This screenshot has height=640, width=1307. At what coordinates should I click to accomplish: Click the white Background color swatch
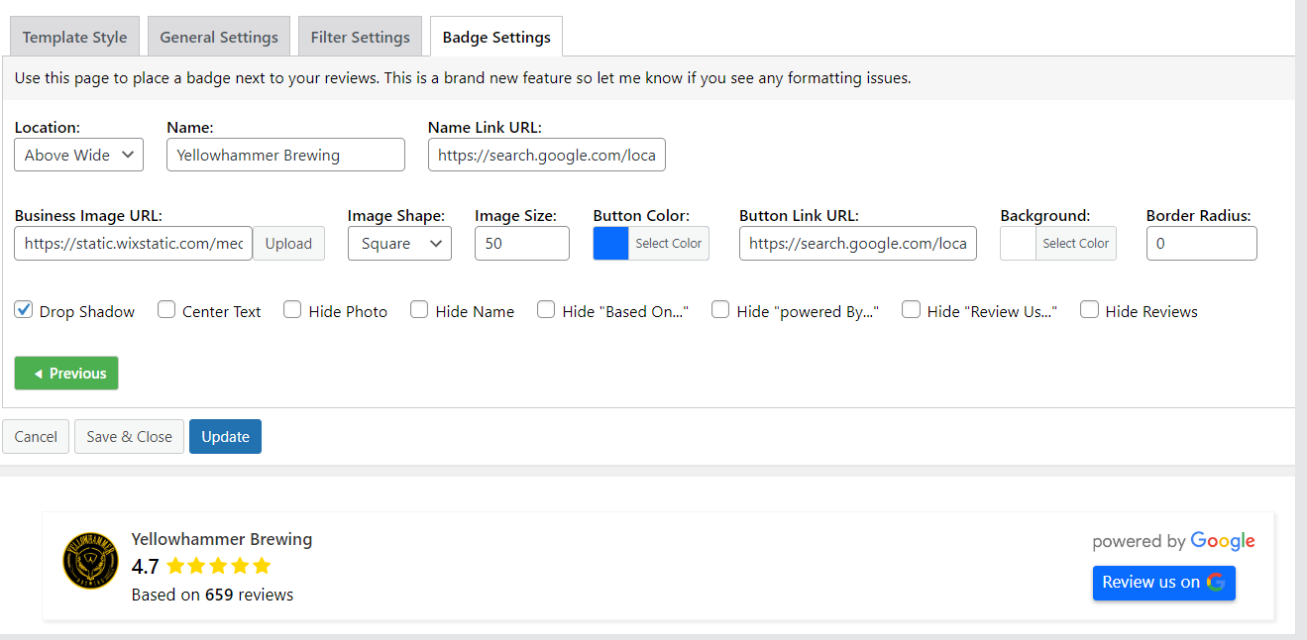1018,243
